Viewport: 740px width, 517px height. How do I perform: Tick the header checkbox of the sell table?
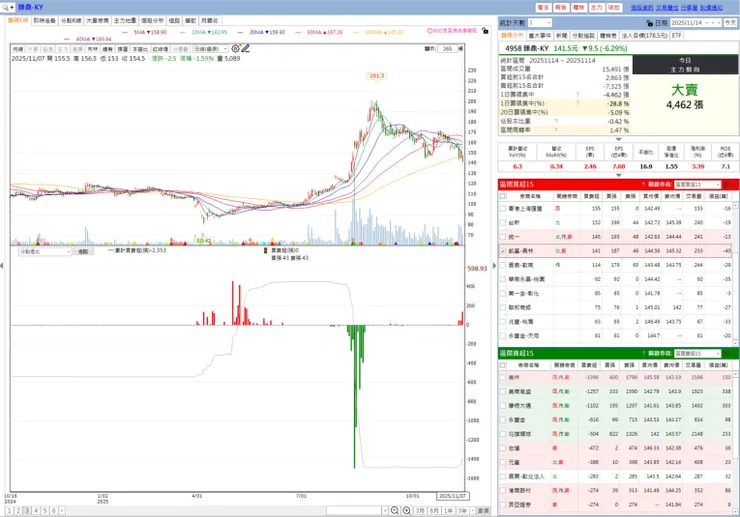tap(503, 365)
